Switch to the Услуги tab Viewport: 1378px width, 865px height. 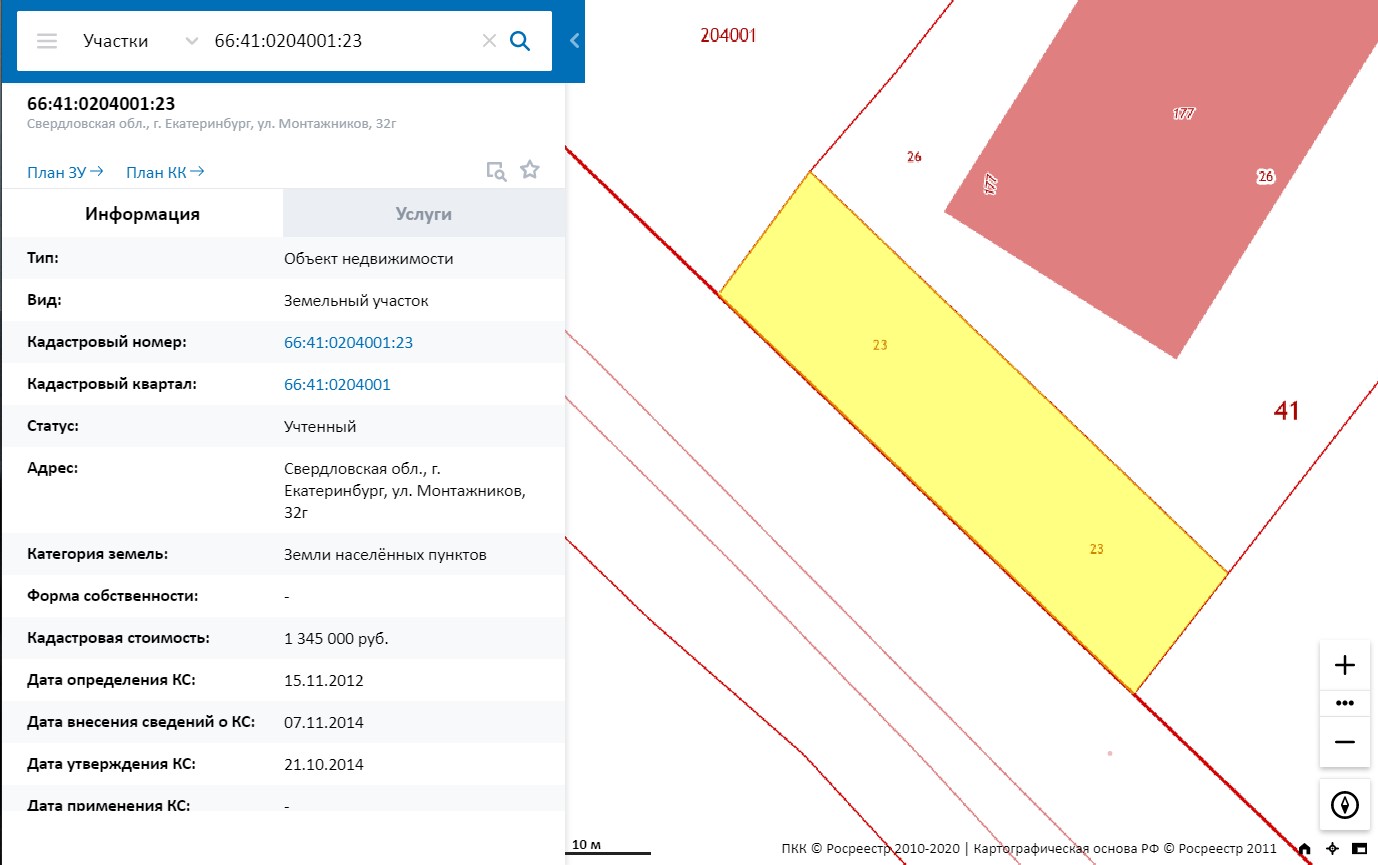click(x=424, y=214)
